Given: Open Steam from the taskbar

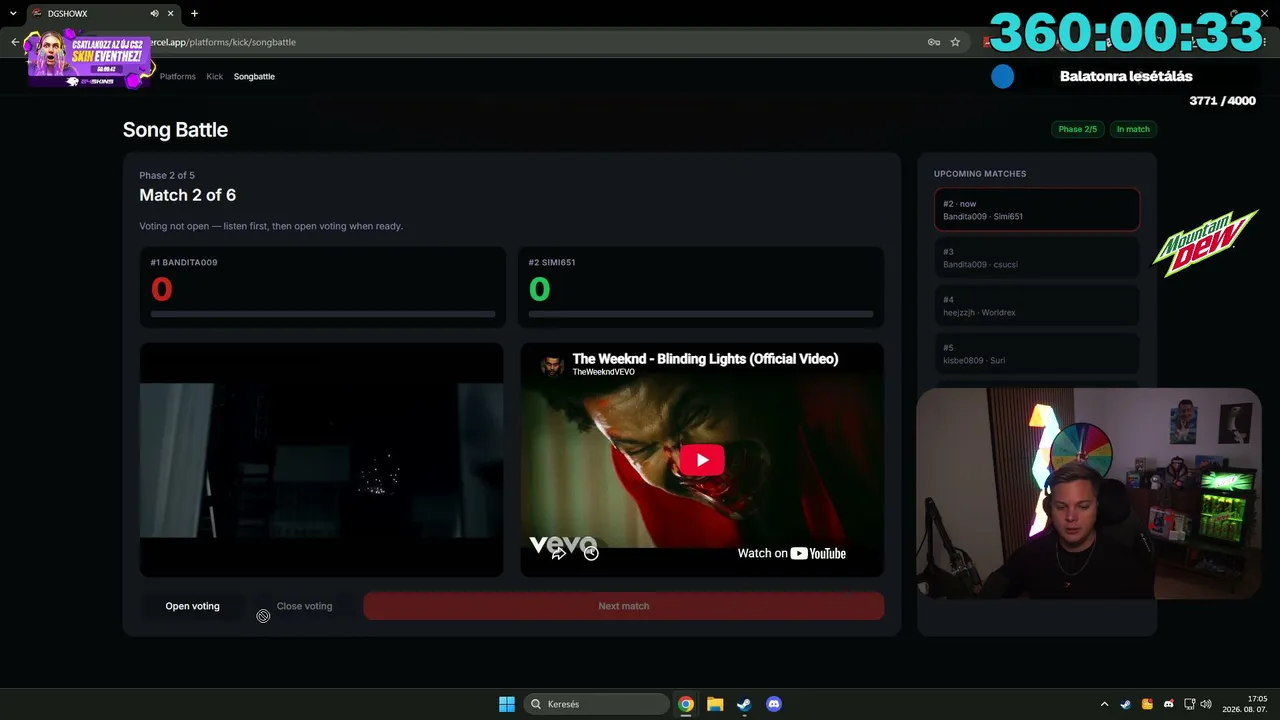Looking at the screenshot, I should click(x=744, y=704).
